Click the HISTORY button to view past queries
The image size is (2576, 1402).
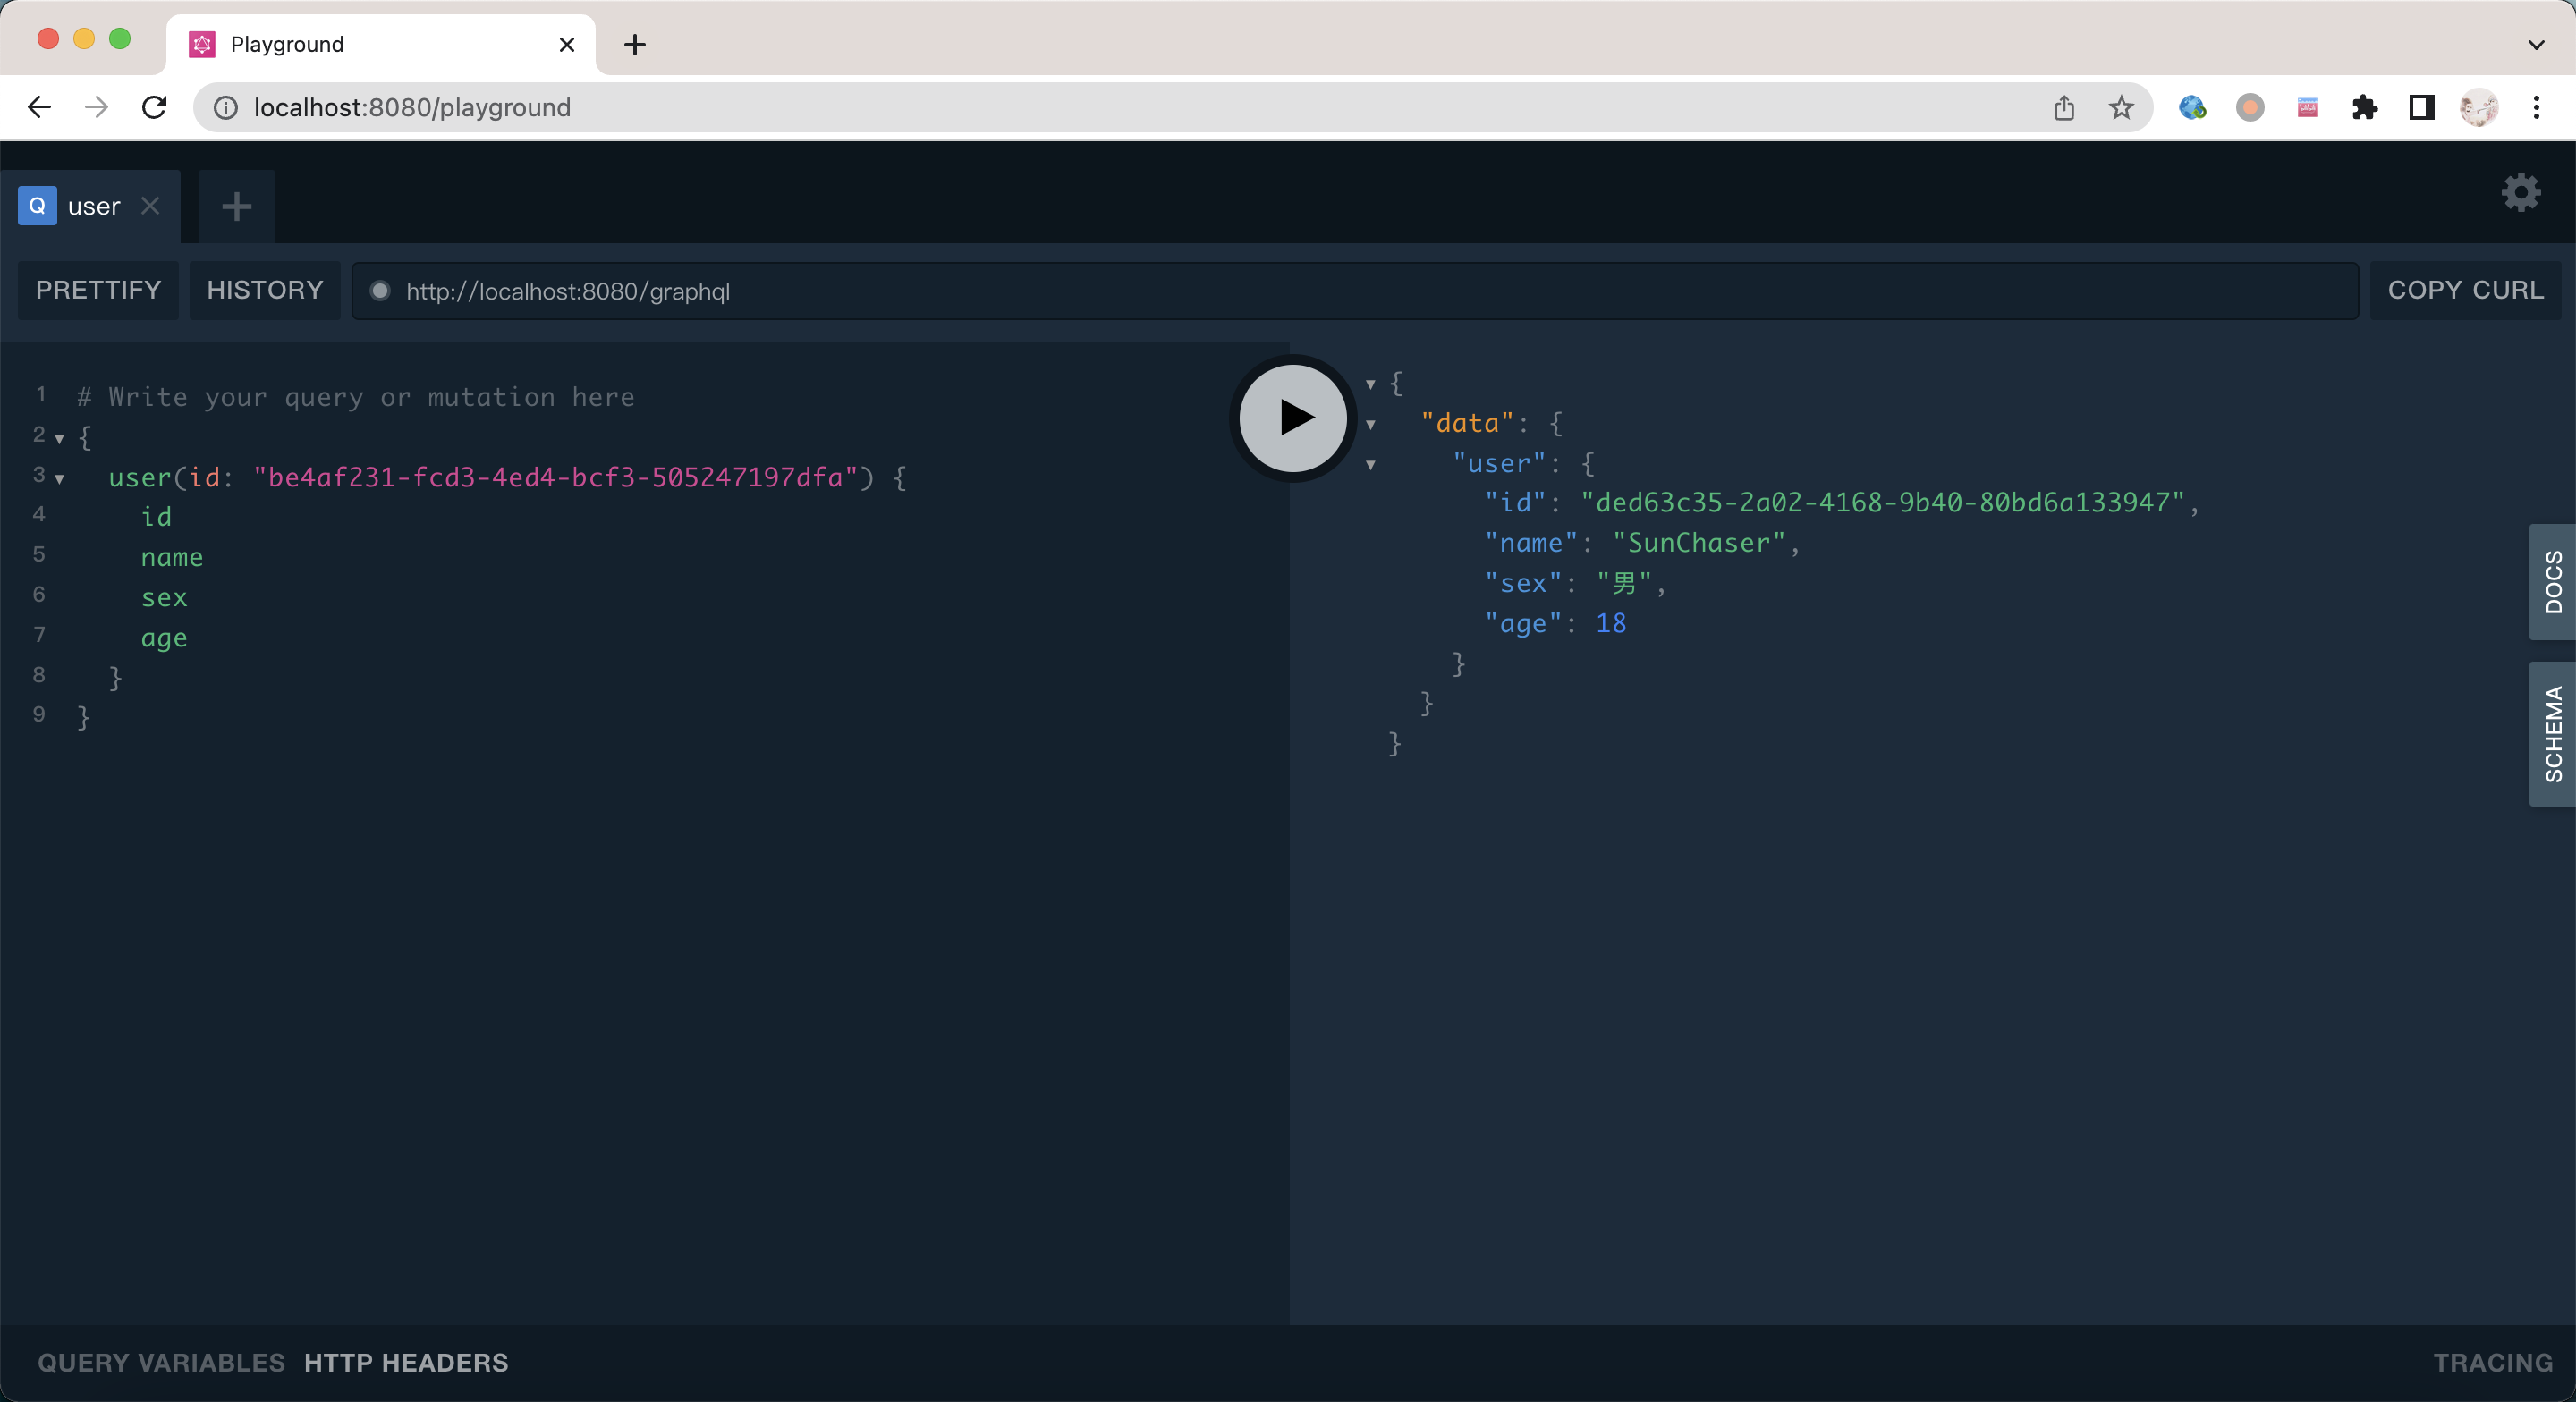(x=264, y=290)
